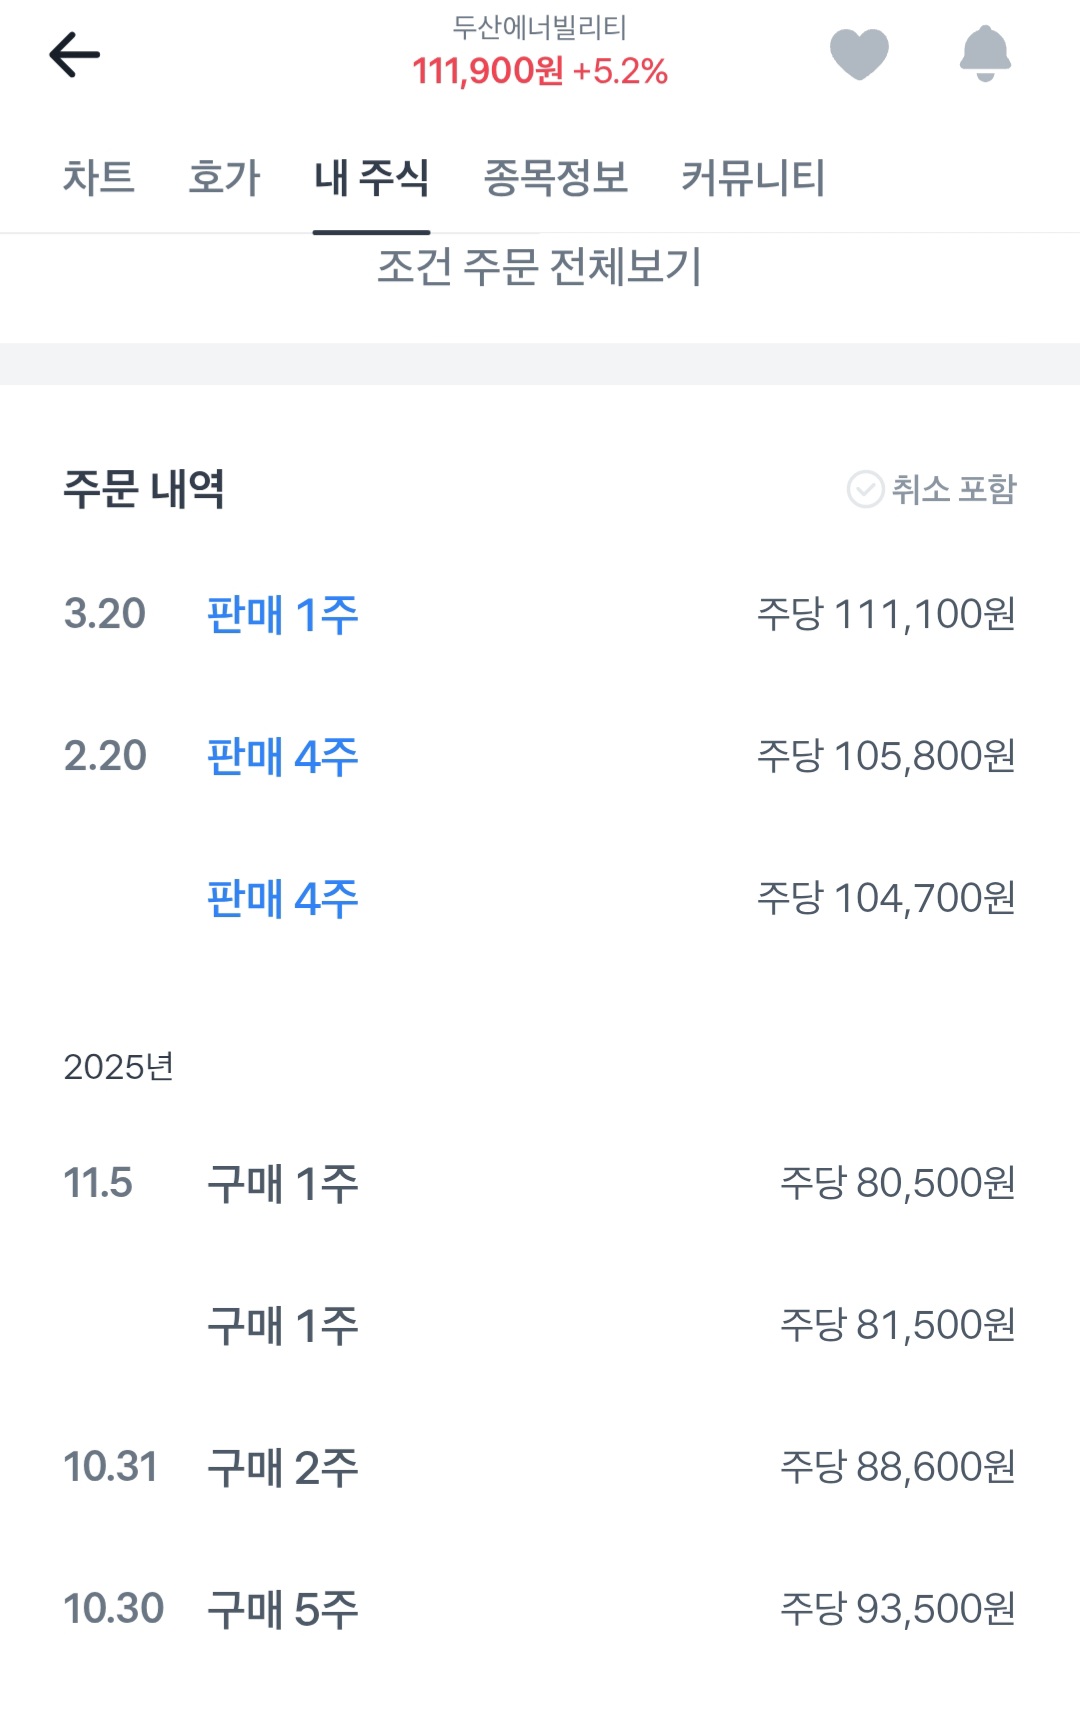Tap the back arrow icon
This screenshot has height=1715, width=1080.
75,54
